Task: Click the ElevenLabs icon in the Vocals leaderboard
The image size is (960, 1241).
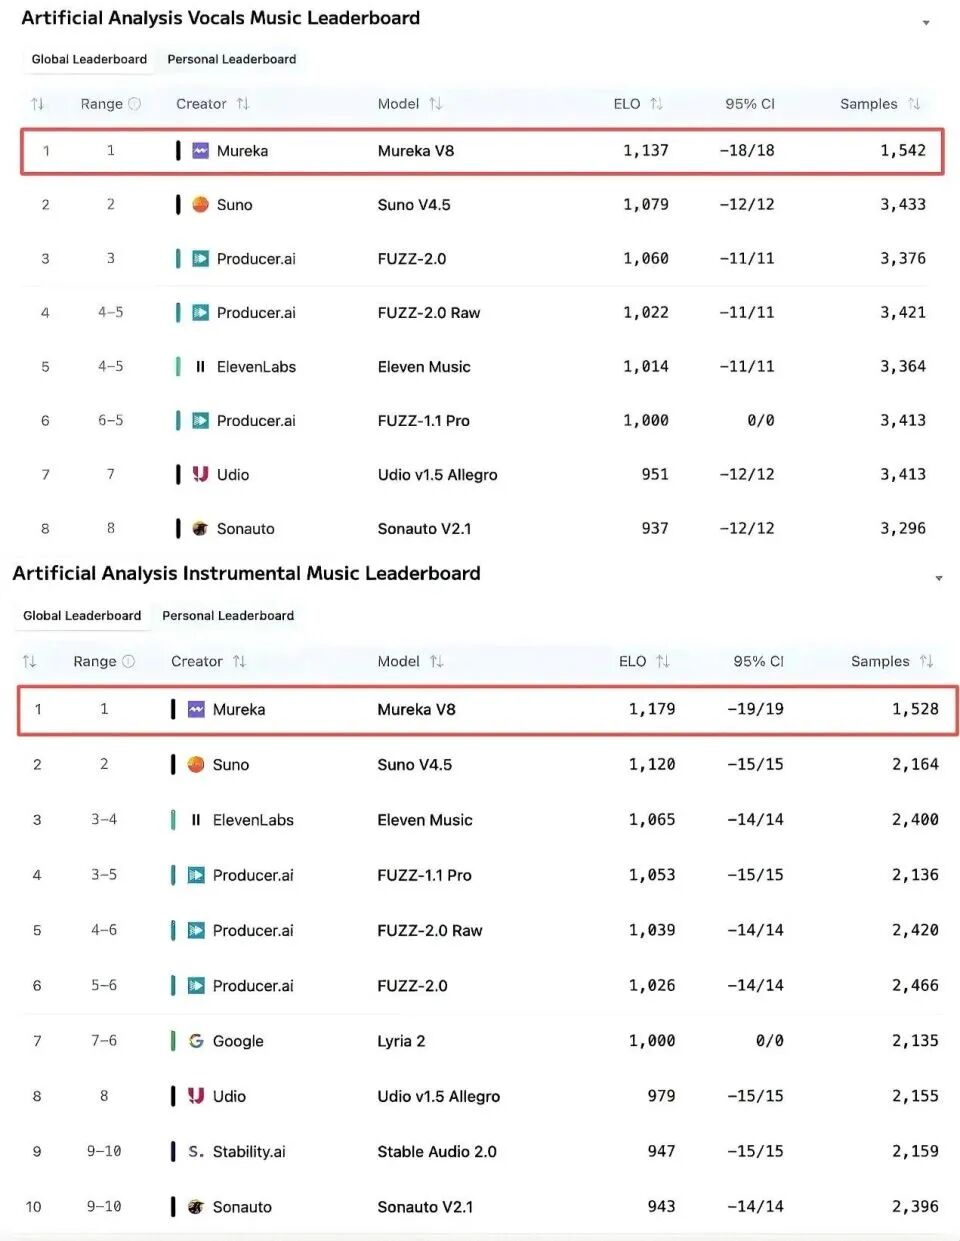Action: [x=200, y=367]
